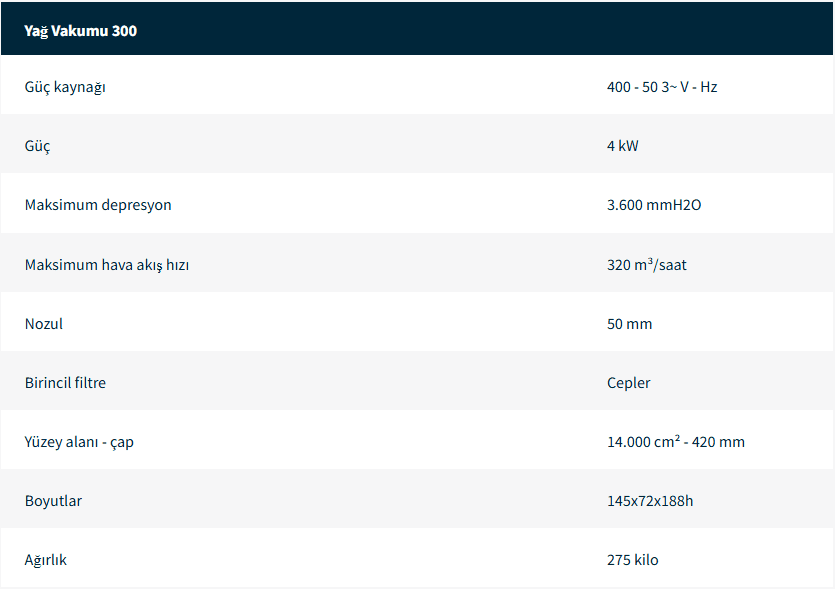Click the 145x72x188h dimensions value

coord(649,501)
